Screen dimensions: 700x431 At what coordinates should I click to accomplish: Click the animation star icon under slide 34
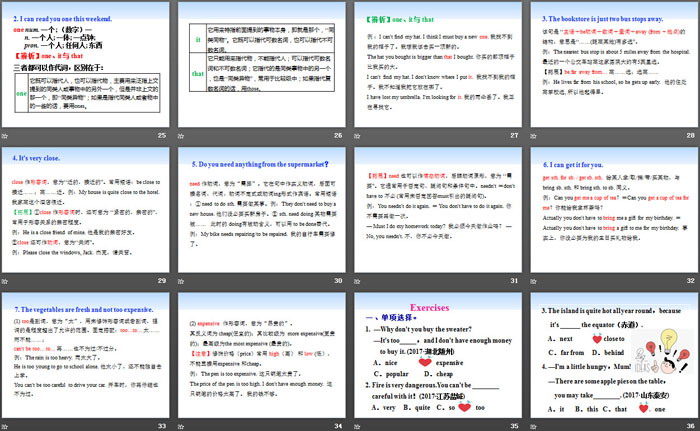181,427
